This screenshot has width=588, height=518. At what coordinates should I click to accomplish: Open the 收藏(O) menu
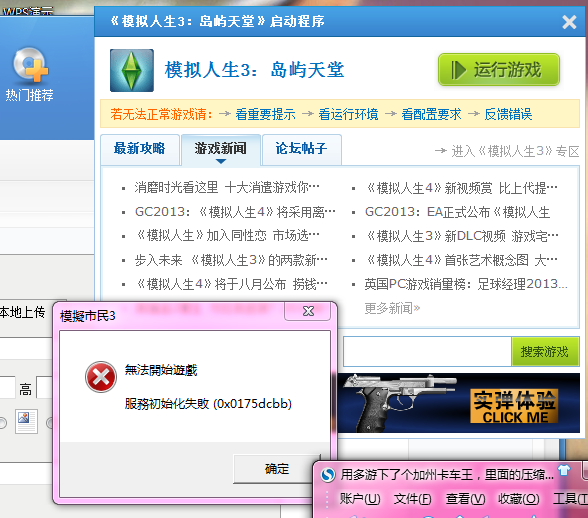tap(518, 499)
